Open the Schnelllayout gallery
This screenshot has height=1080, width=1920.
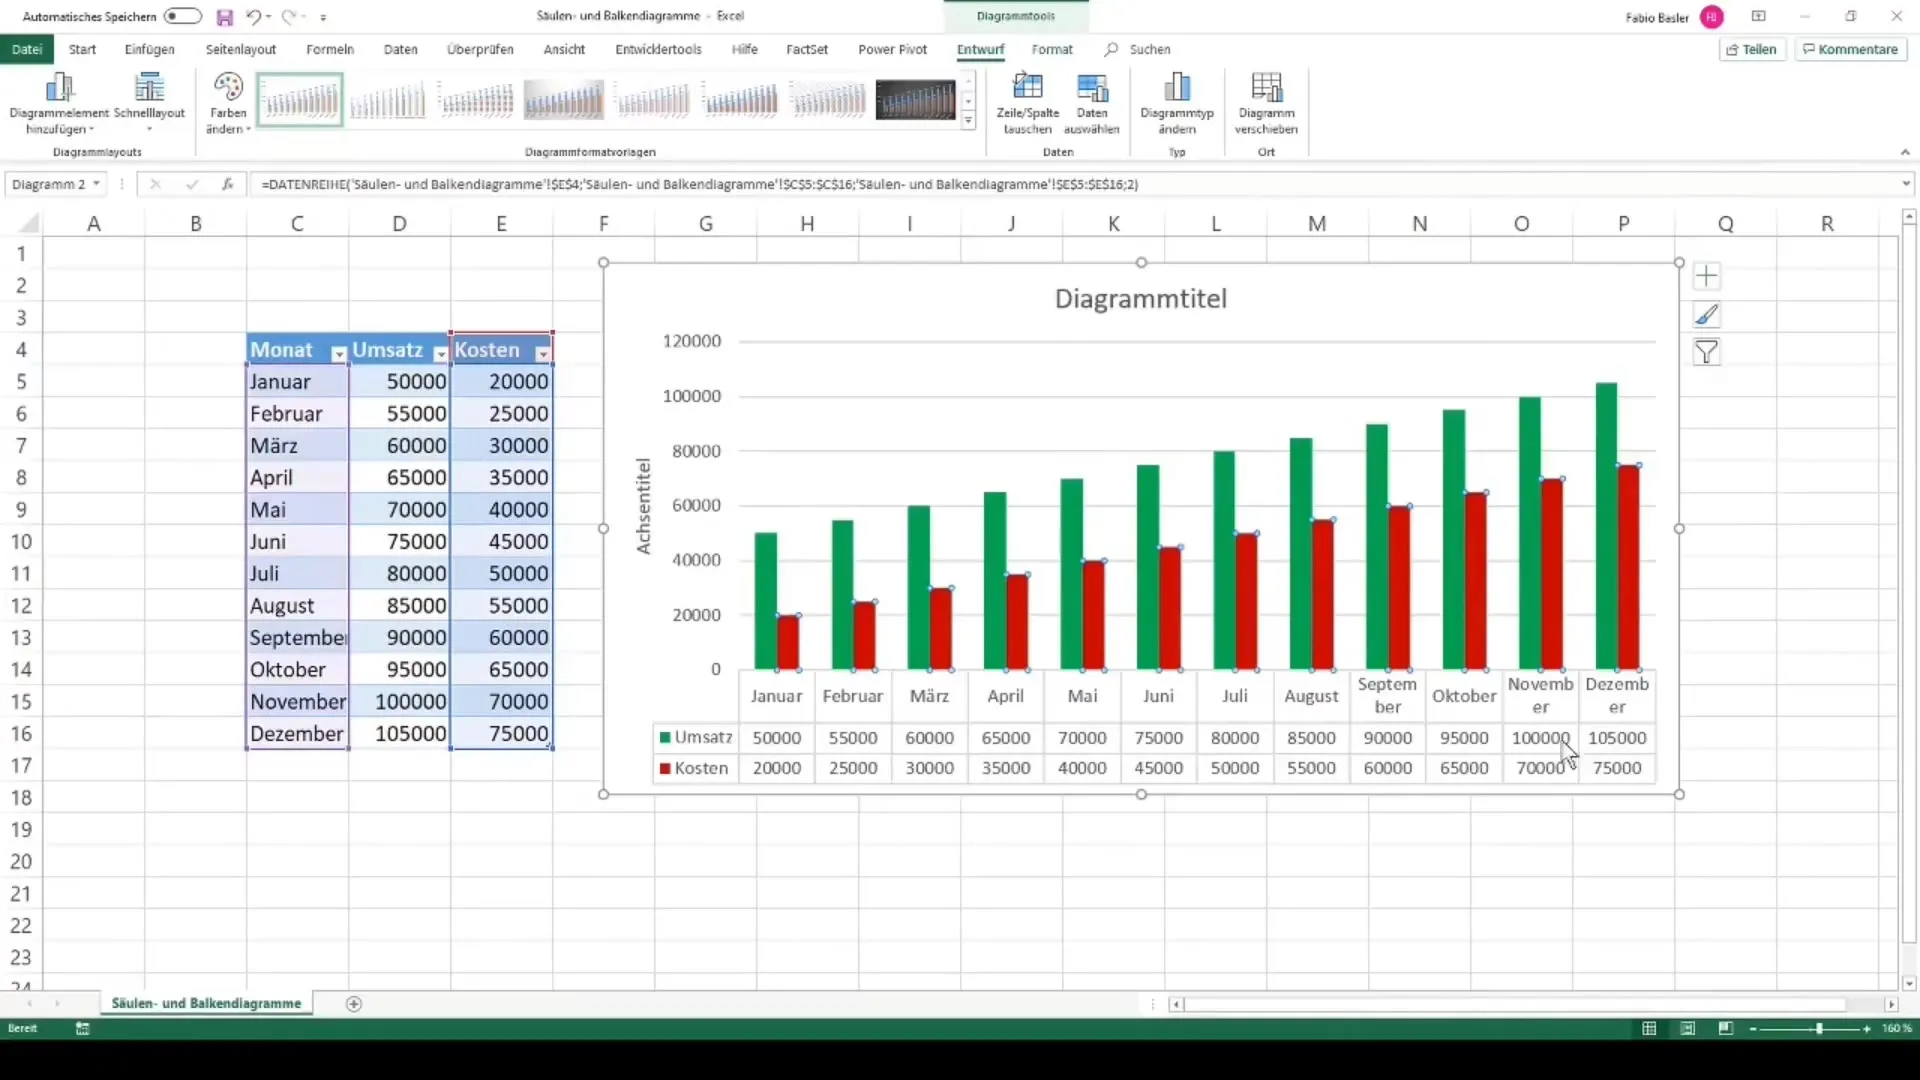(x=149, y=103)
